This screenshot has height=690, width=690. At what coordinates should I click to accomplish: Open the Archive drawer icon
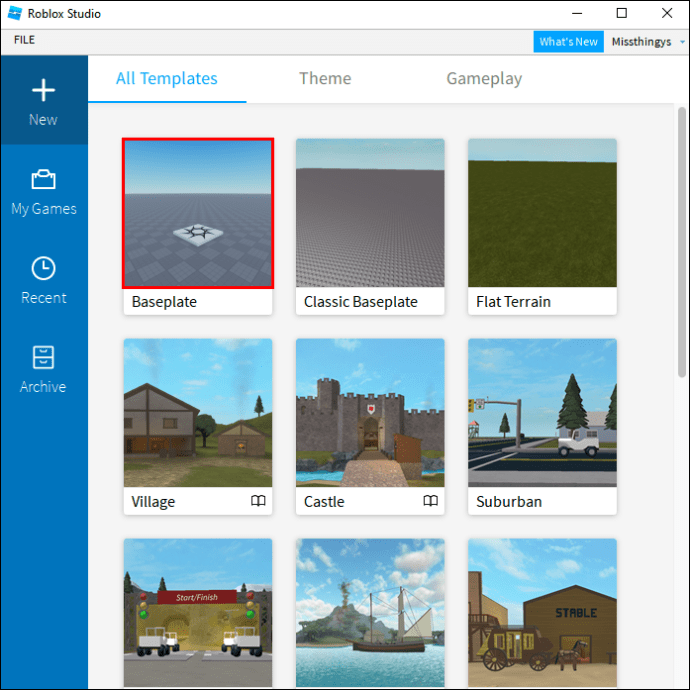pyautogui.click(x=43, y=357)
